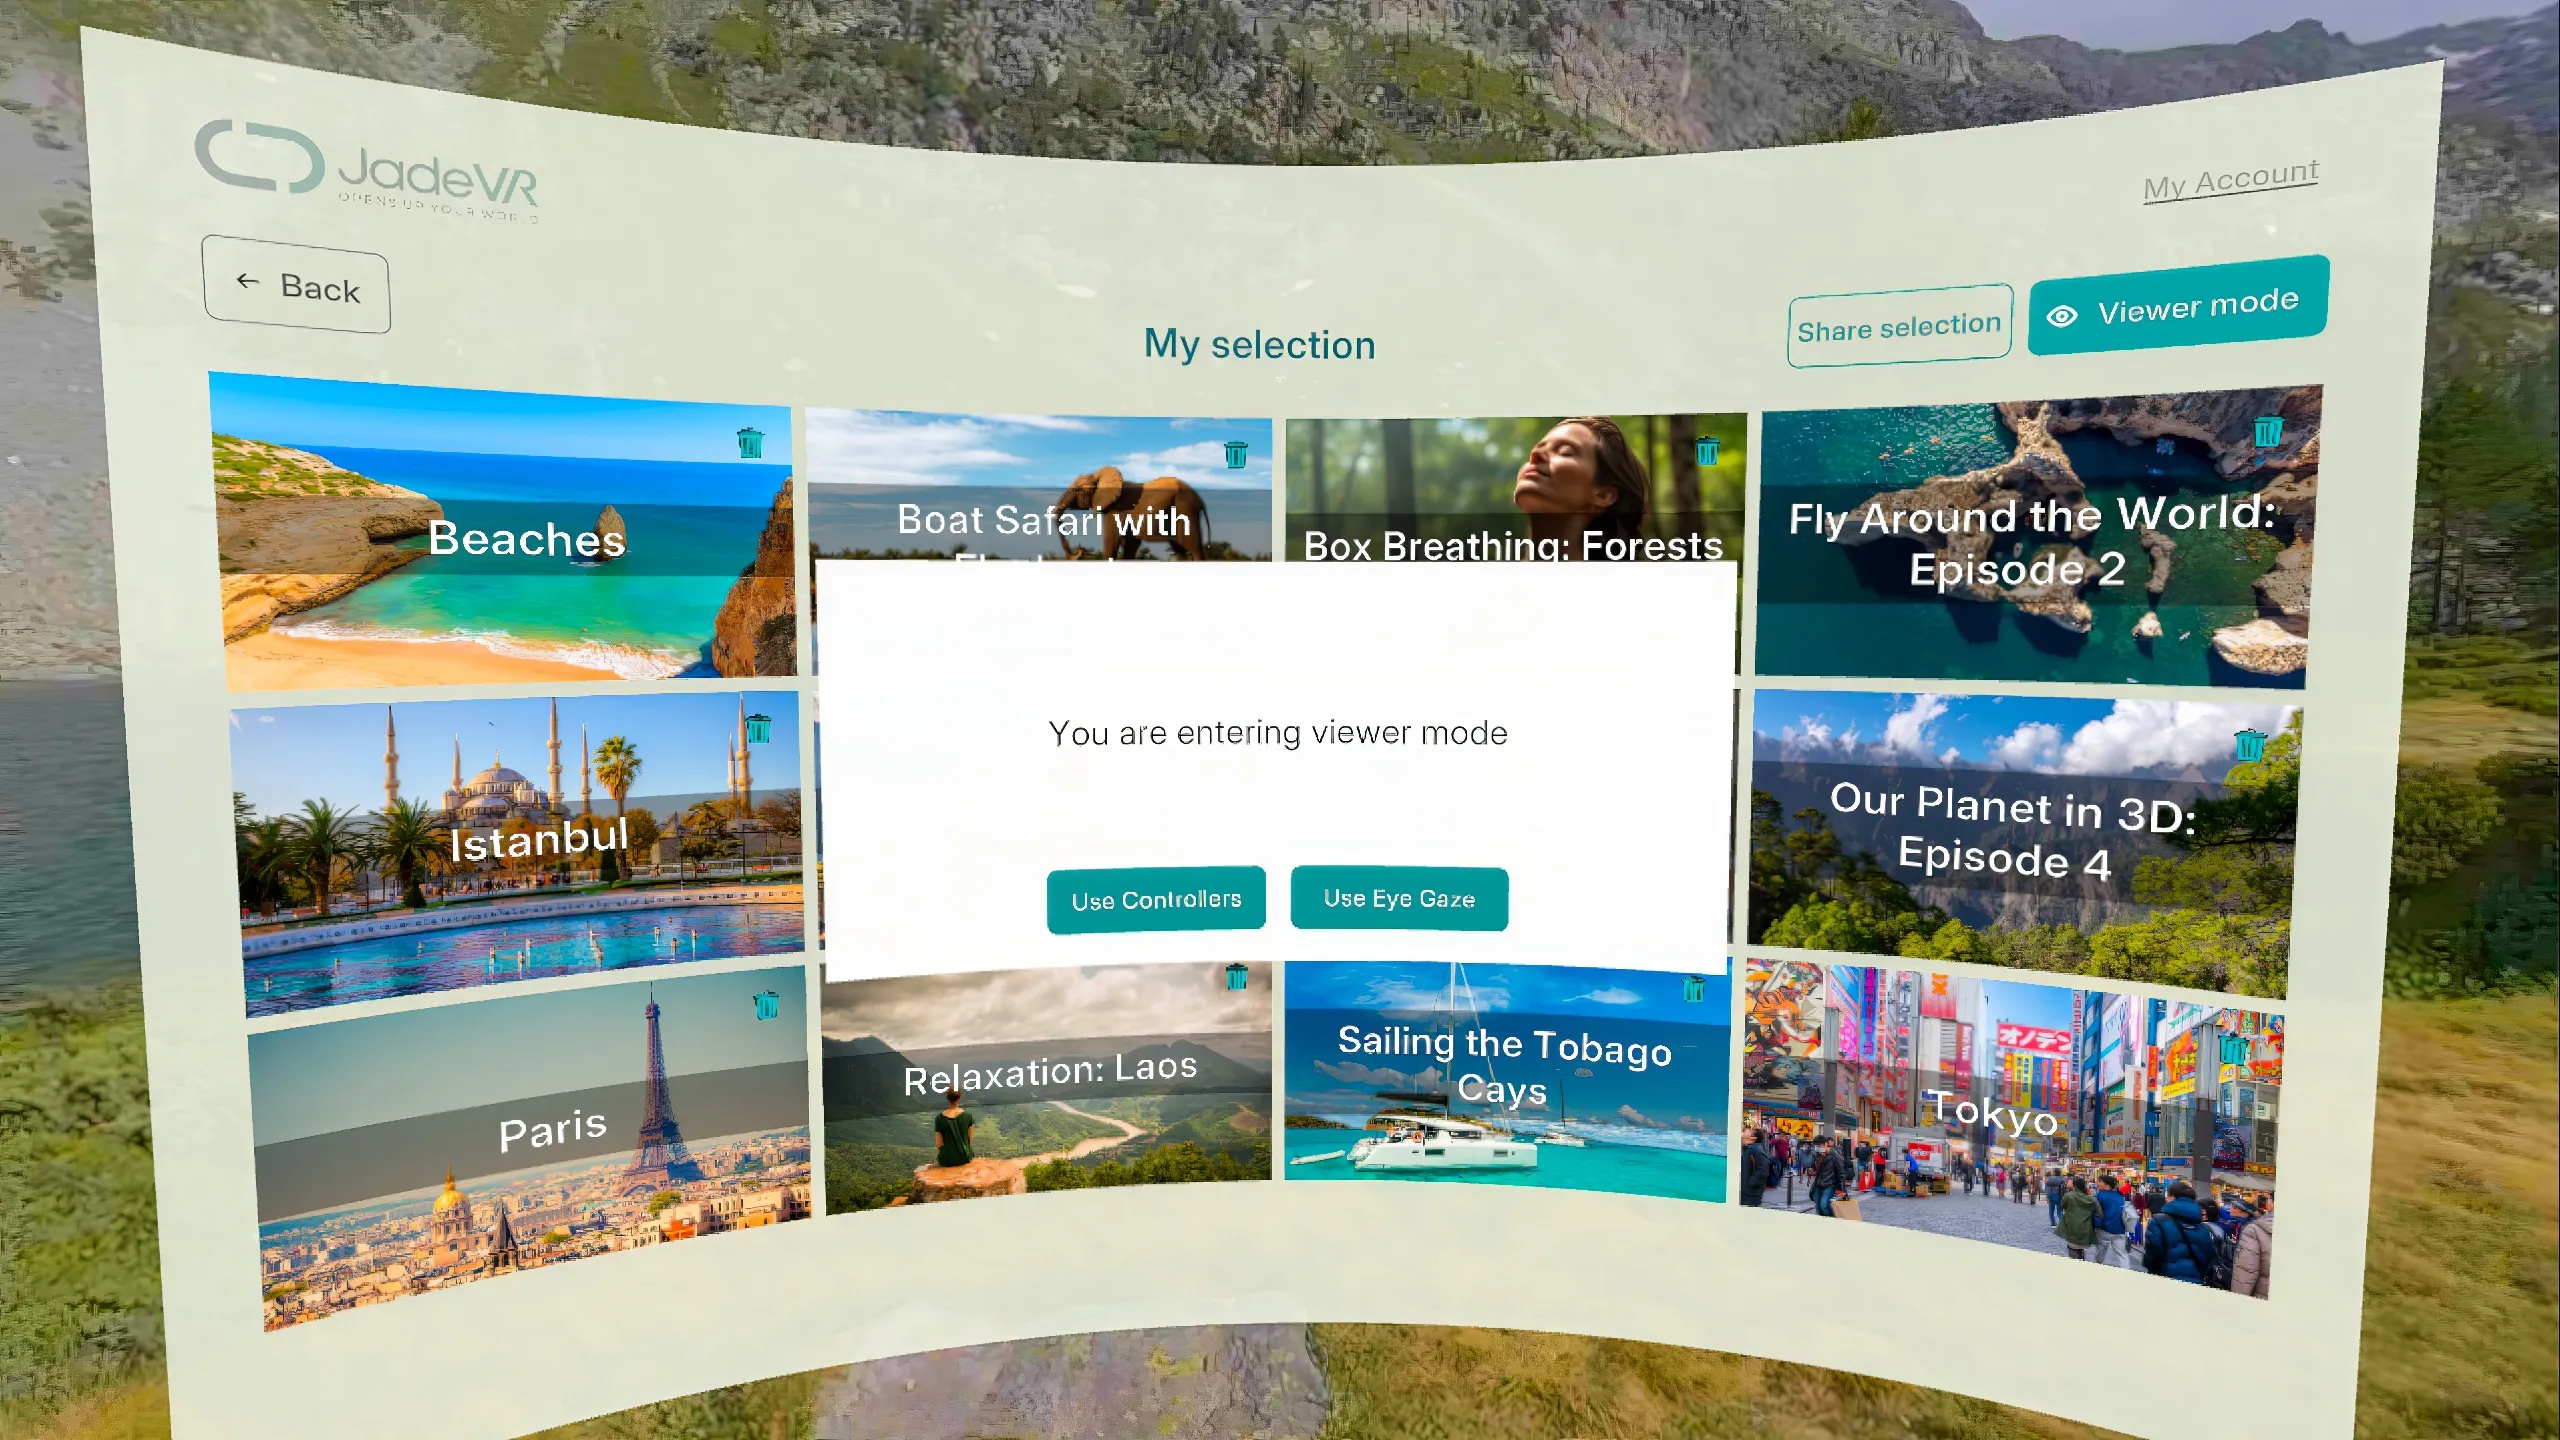The height and width of the screenshot is (1440, 2560).
Task: Trash the Fly Around the World tile
Action: point(2267,432)
